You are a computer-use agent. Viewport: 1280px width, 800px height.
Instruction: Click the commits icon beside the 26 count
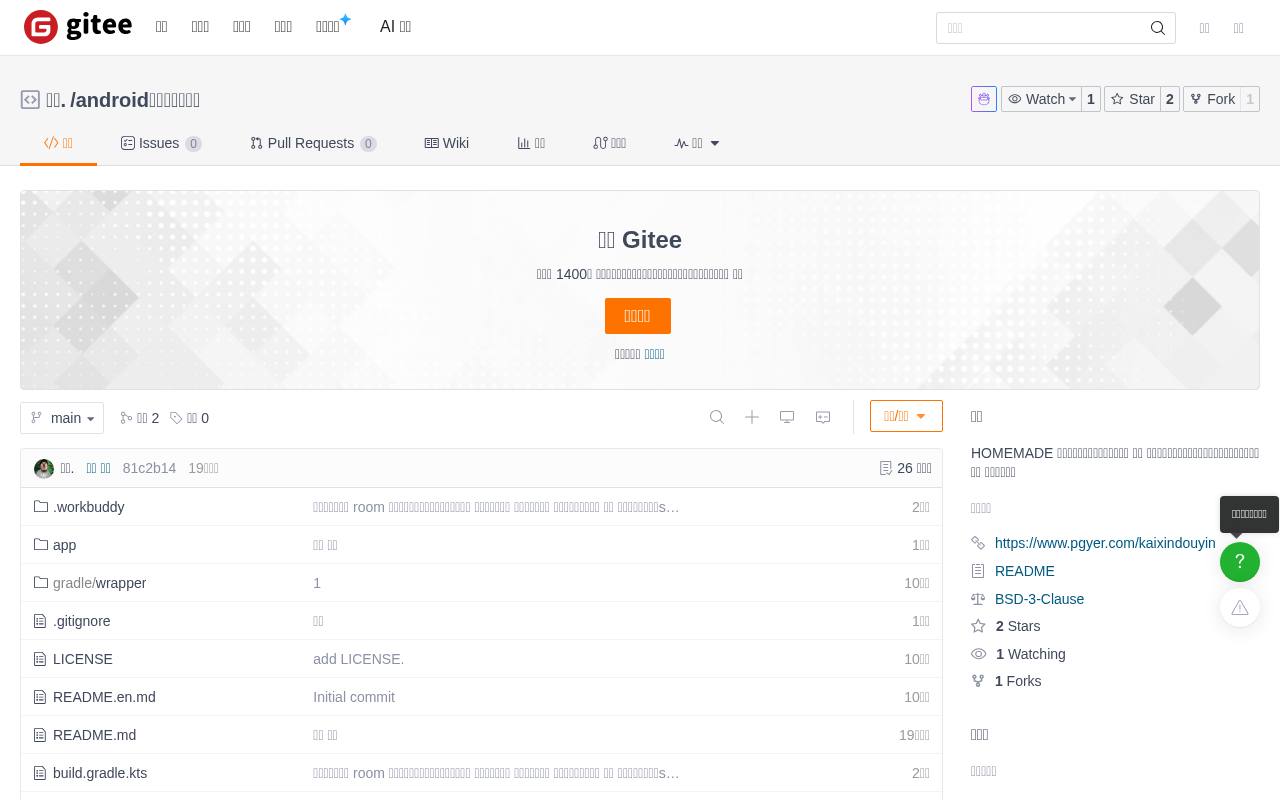pyautogui.click(x=885, y=468)
